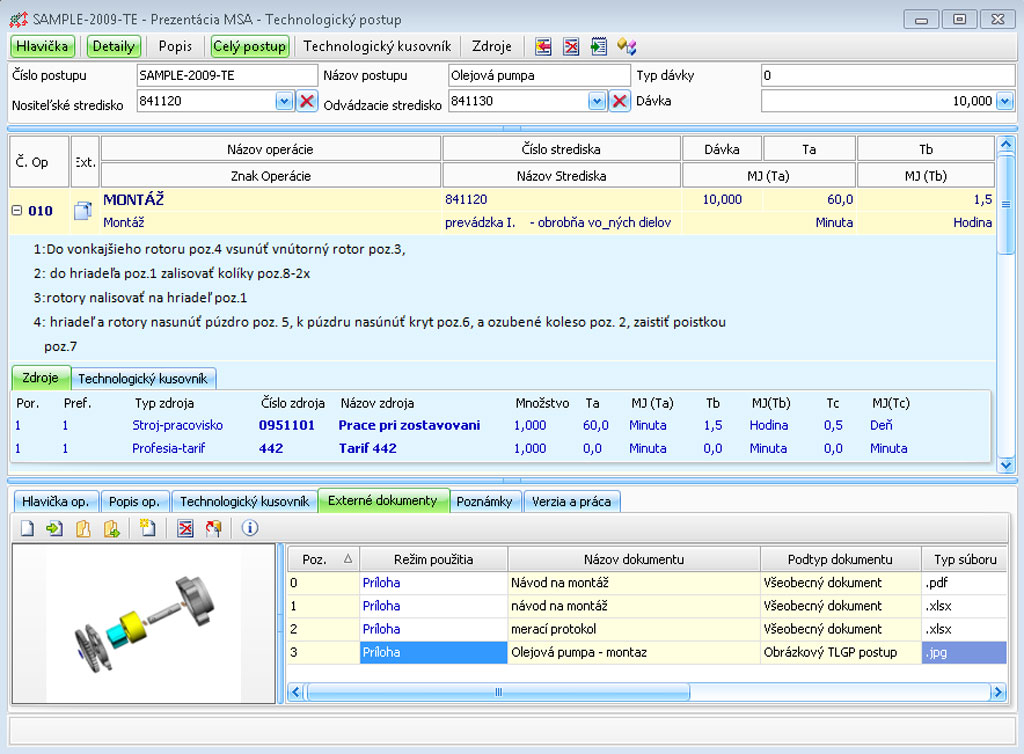Clear Nositeľské stredisko with red X

tap(307, 101)
